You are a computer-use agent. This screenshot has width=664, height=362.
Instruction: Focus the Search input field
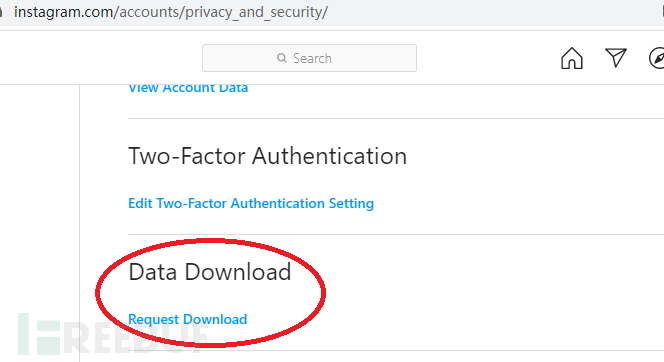[309, 58]
